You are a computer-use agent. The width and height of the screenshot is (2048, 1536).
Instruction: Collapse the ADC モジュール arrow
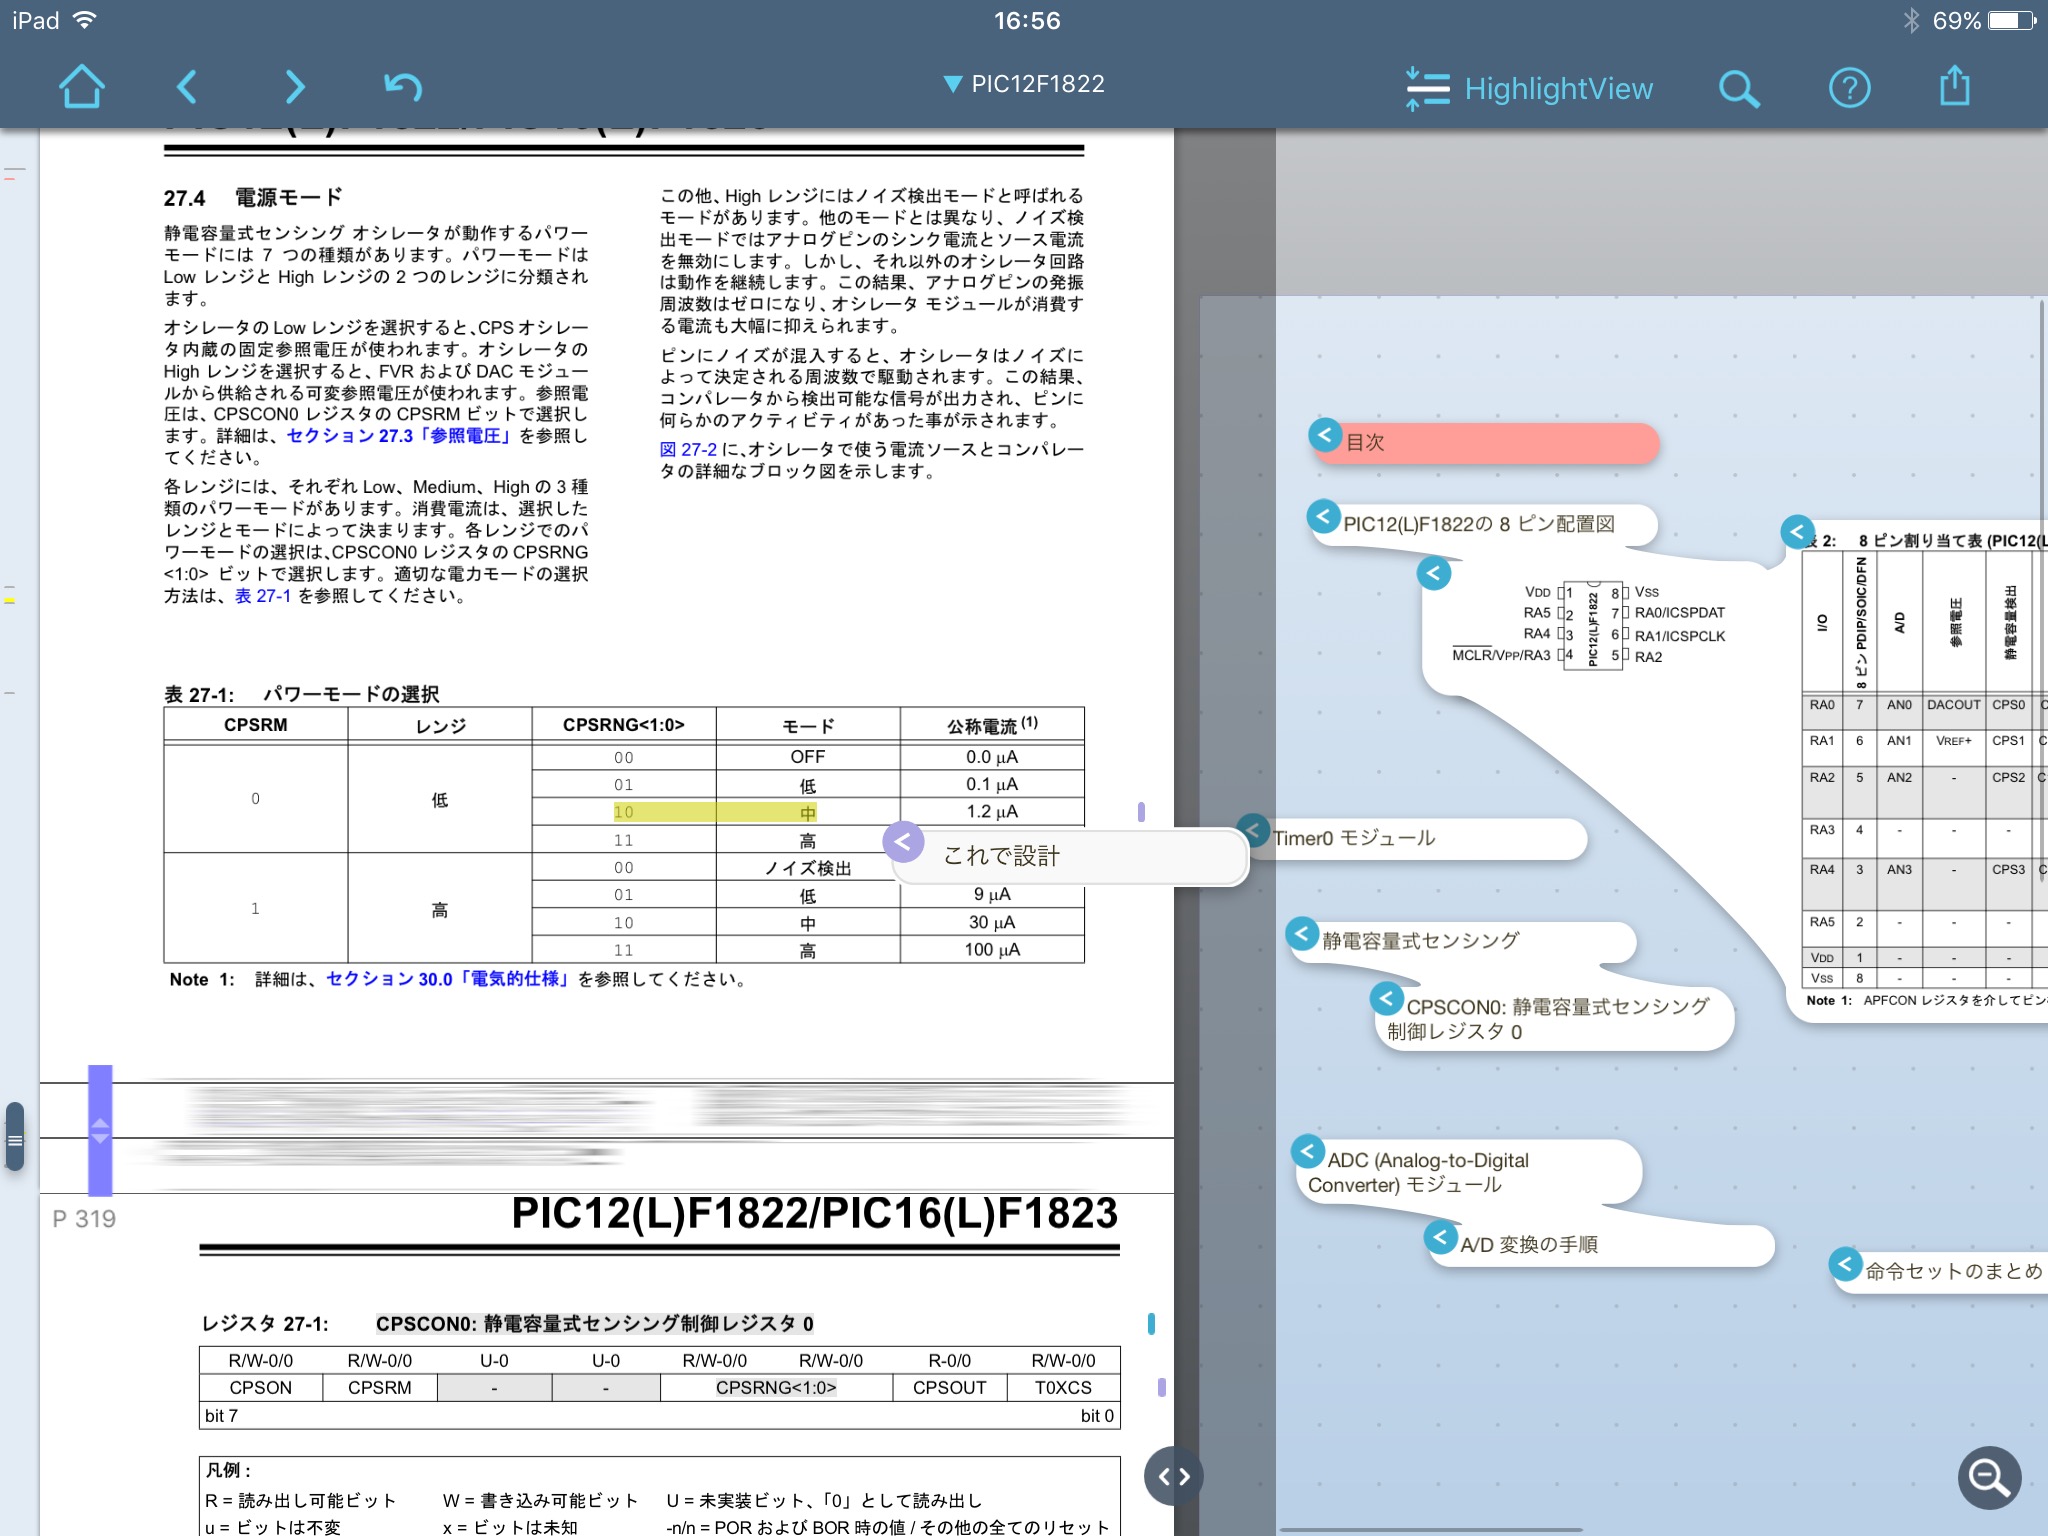click(x=1308, y=1151)
